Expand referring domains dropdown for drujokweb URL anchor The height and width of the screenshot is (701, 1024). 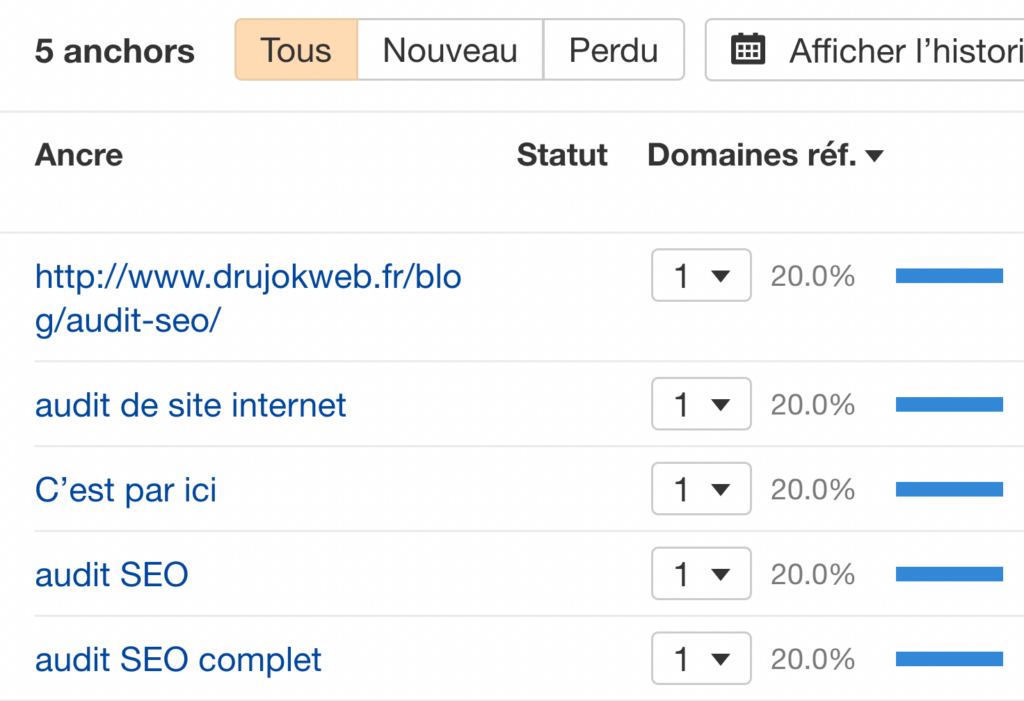pyautogui.click(x=701, y=275)
